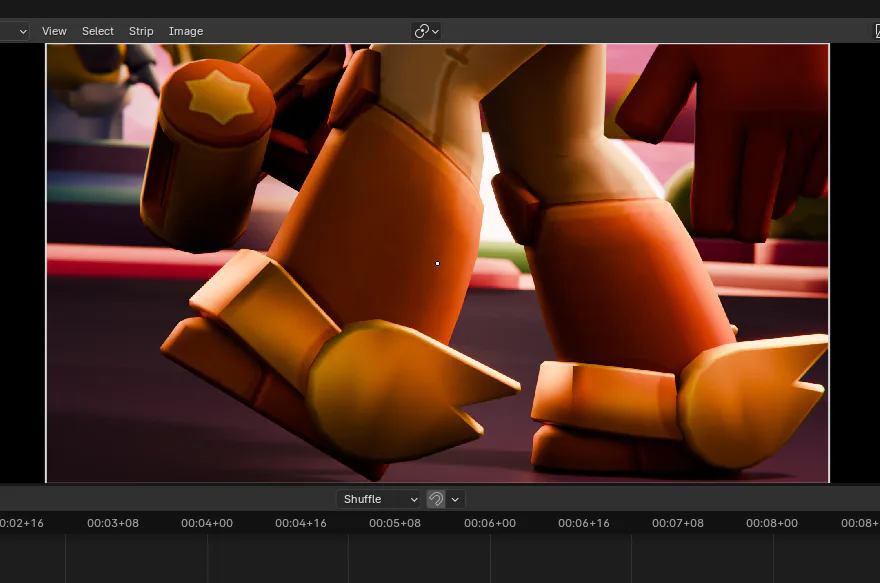Click the 00:07+08 timeline label

[x=677, y=523]
